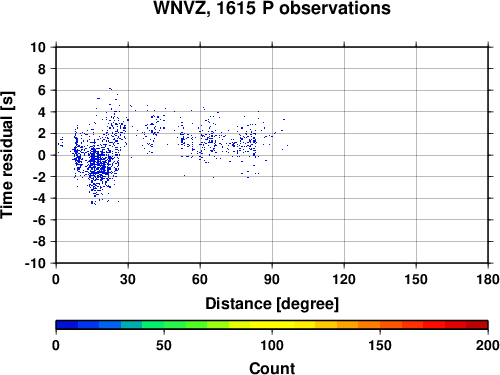The image size is (500, 375).
Task: Click the y-axis tick label -10
Action: point(35,263)
